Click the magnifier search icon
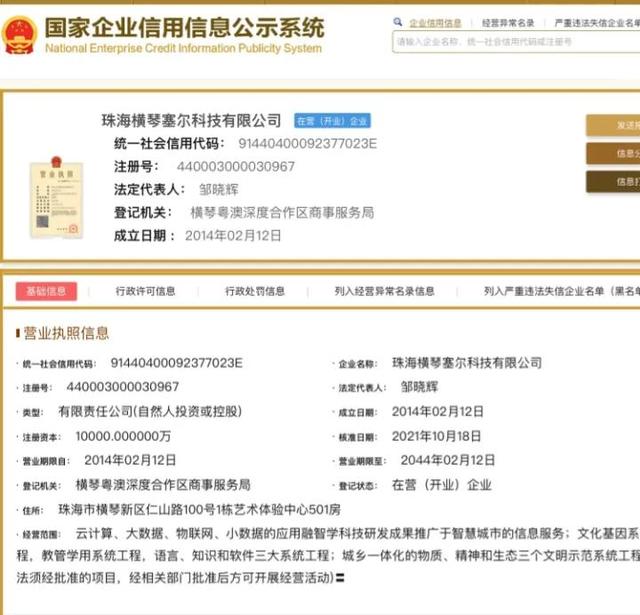This screenshot has width=640, height=615. point(398,22)
